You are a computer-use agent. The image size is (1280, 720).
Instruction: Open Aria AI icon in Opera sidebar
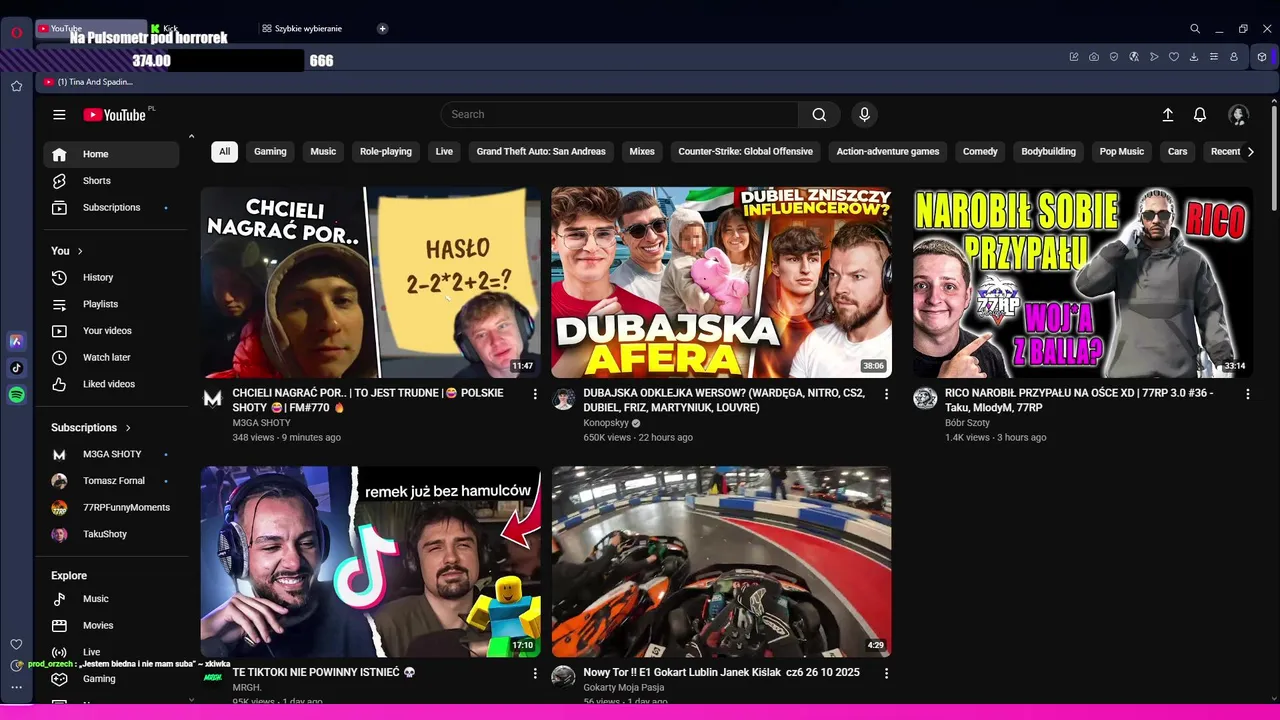(16, 342)
